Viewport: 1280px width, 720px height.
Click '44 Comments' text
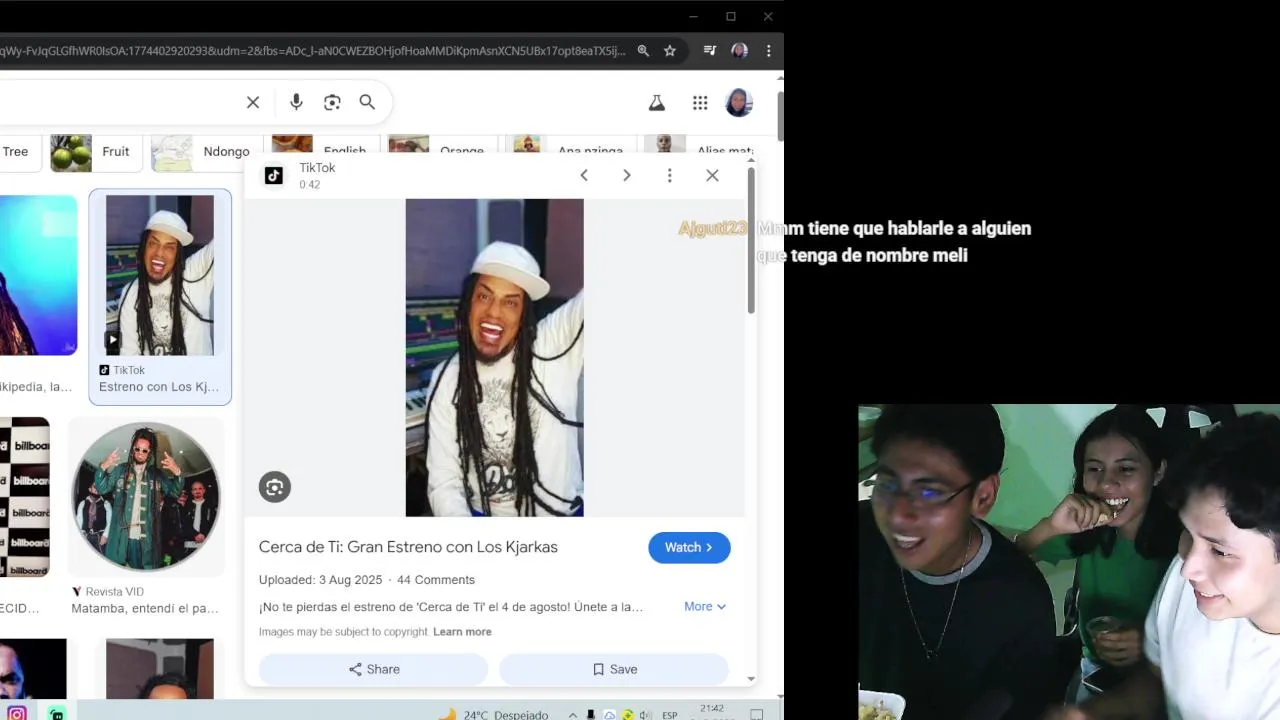(x=436, y=580)
